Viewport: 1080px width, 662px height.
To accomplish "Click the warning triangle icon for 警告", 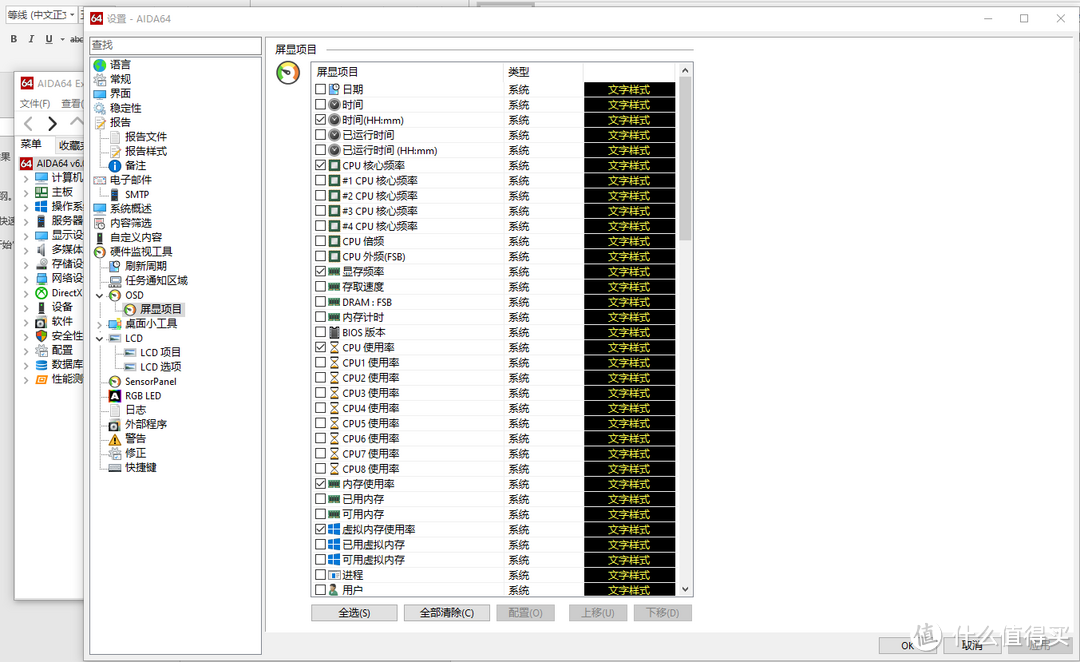I will [115, 439].
